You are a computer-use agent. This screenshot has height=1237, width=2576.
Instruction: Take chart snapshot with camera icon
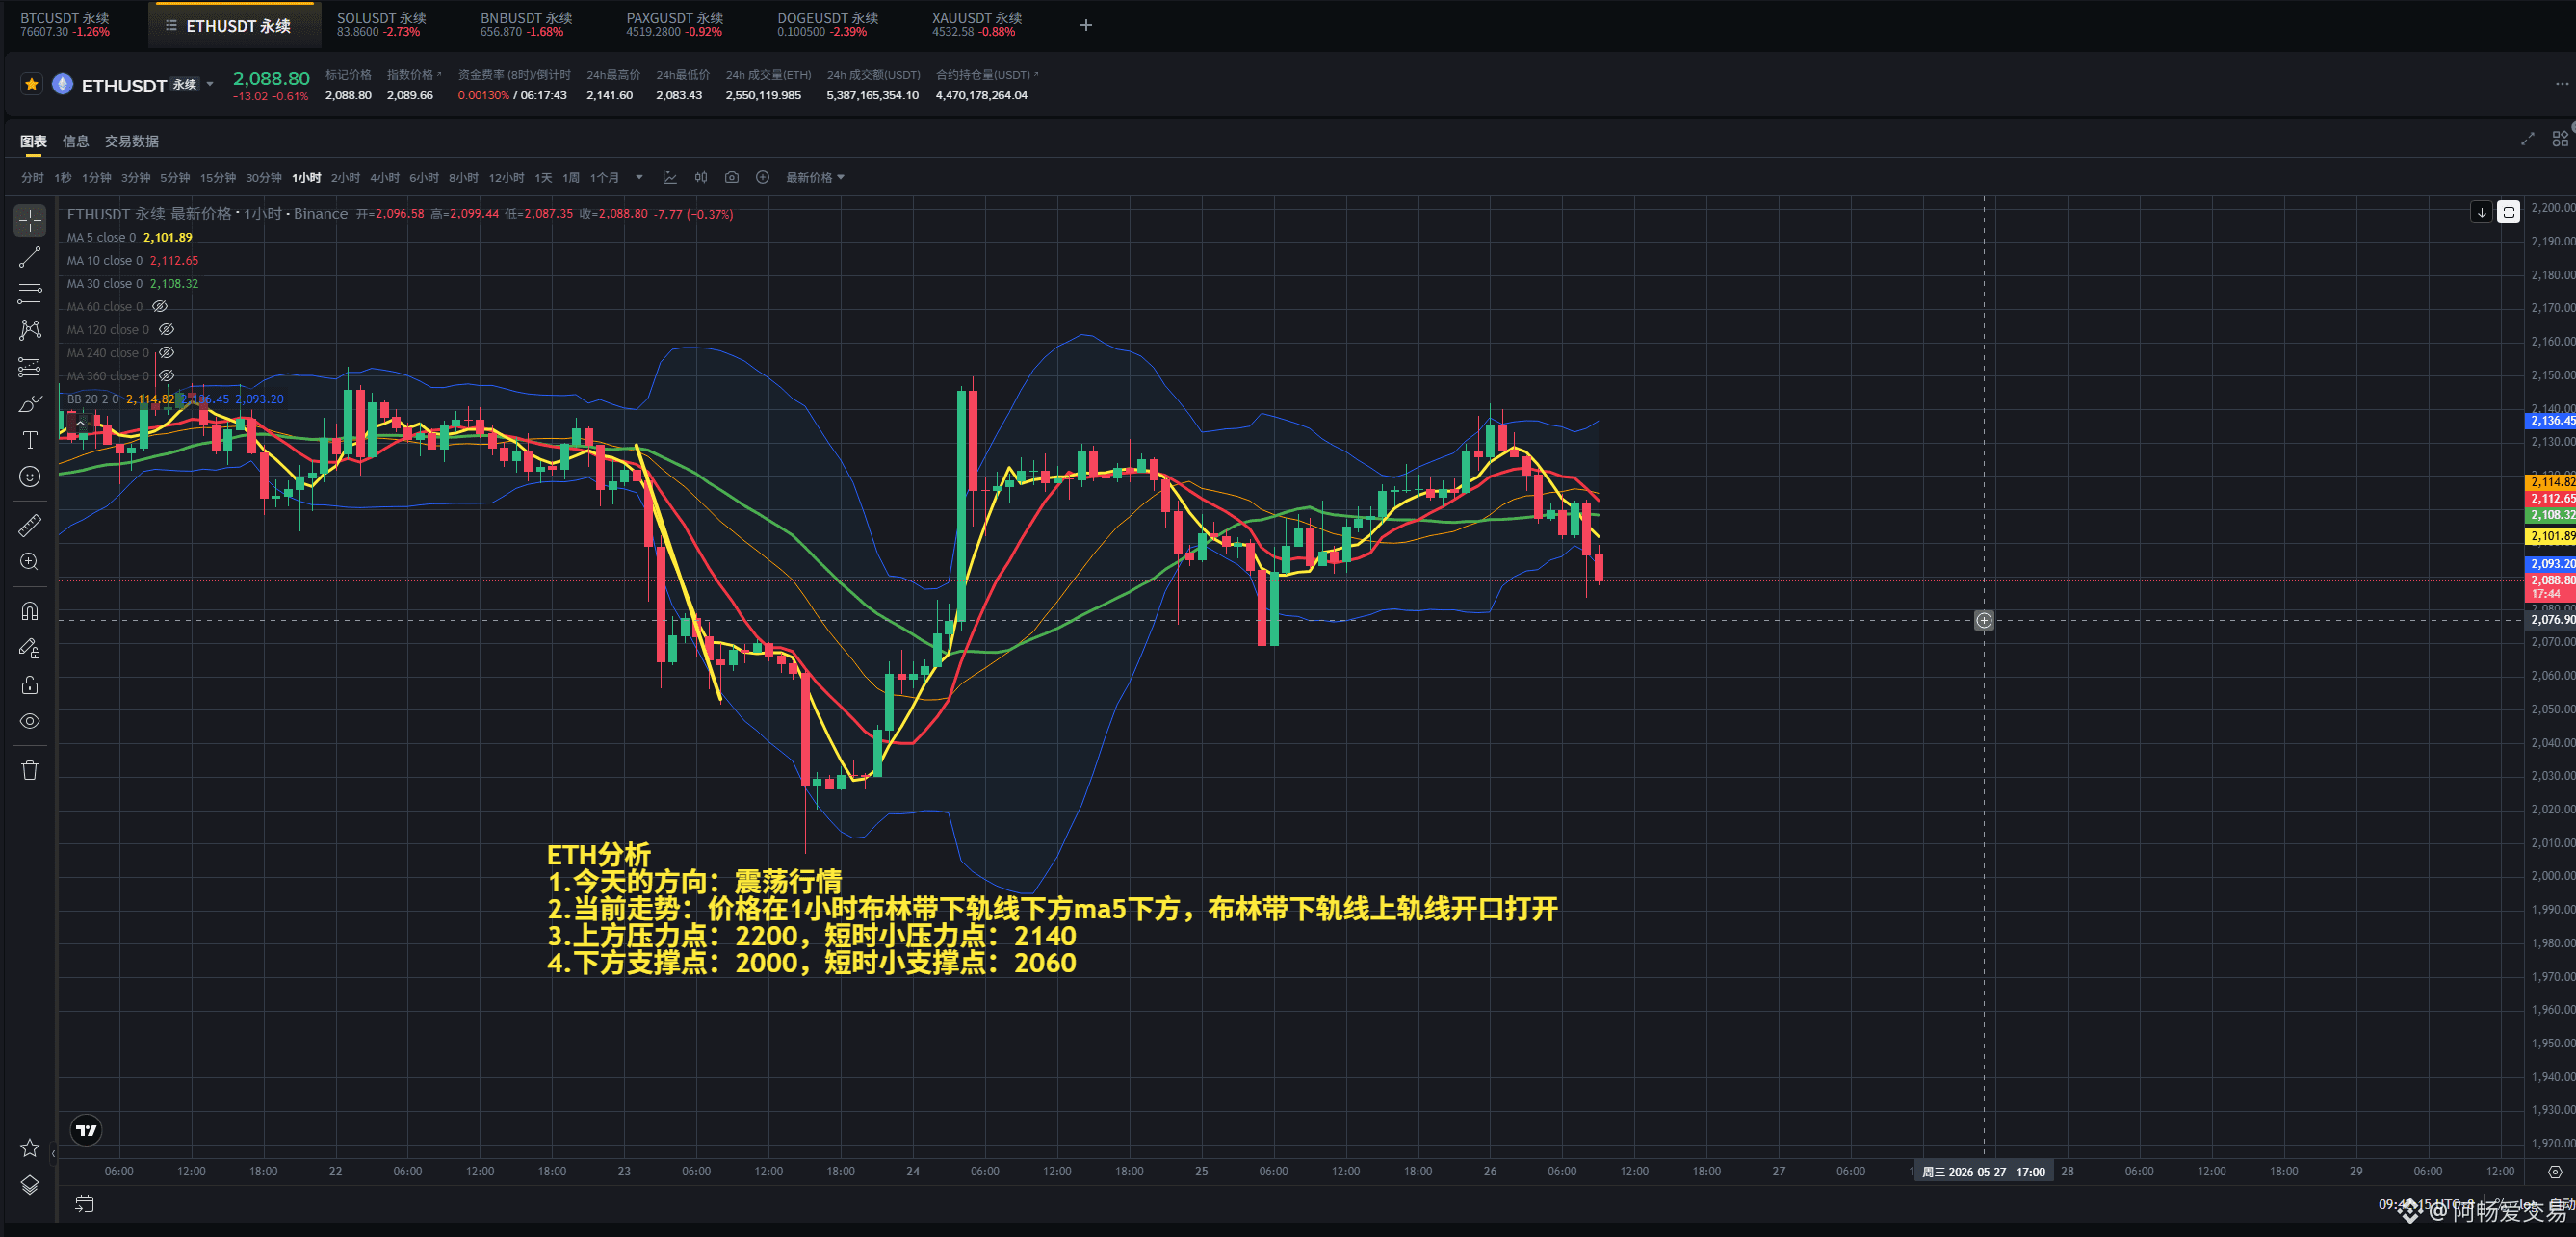tap(732, 178)
